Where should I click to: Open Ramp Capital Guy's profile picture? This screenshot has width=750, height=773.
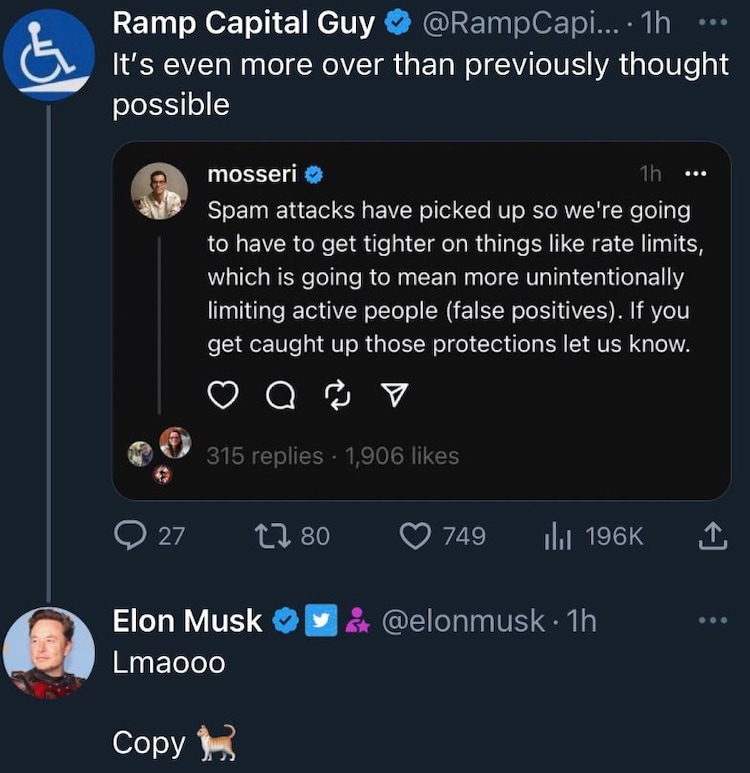[48, 55]
